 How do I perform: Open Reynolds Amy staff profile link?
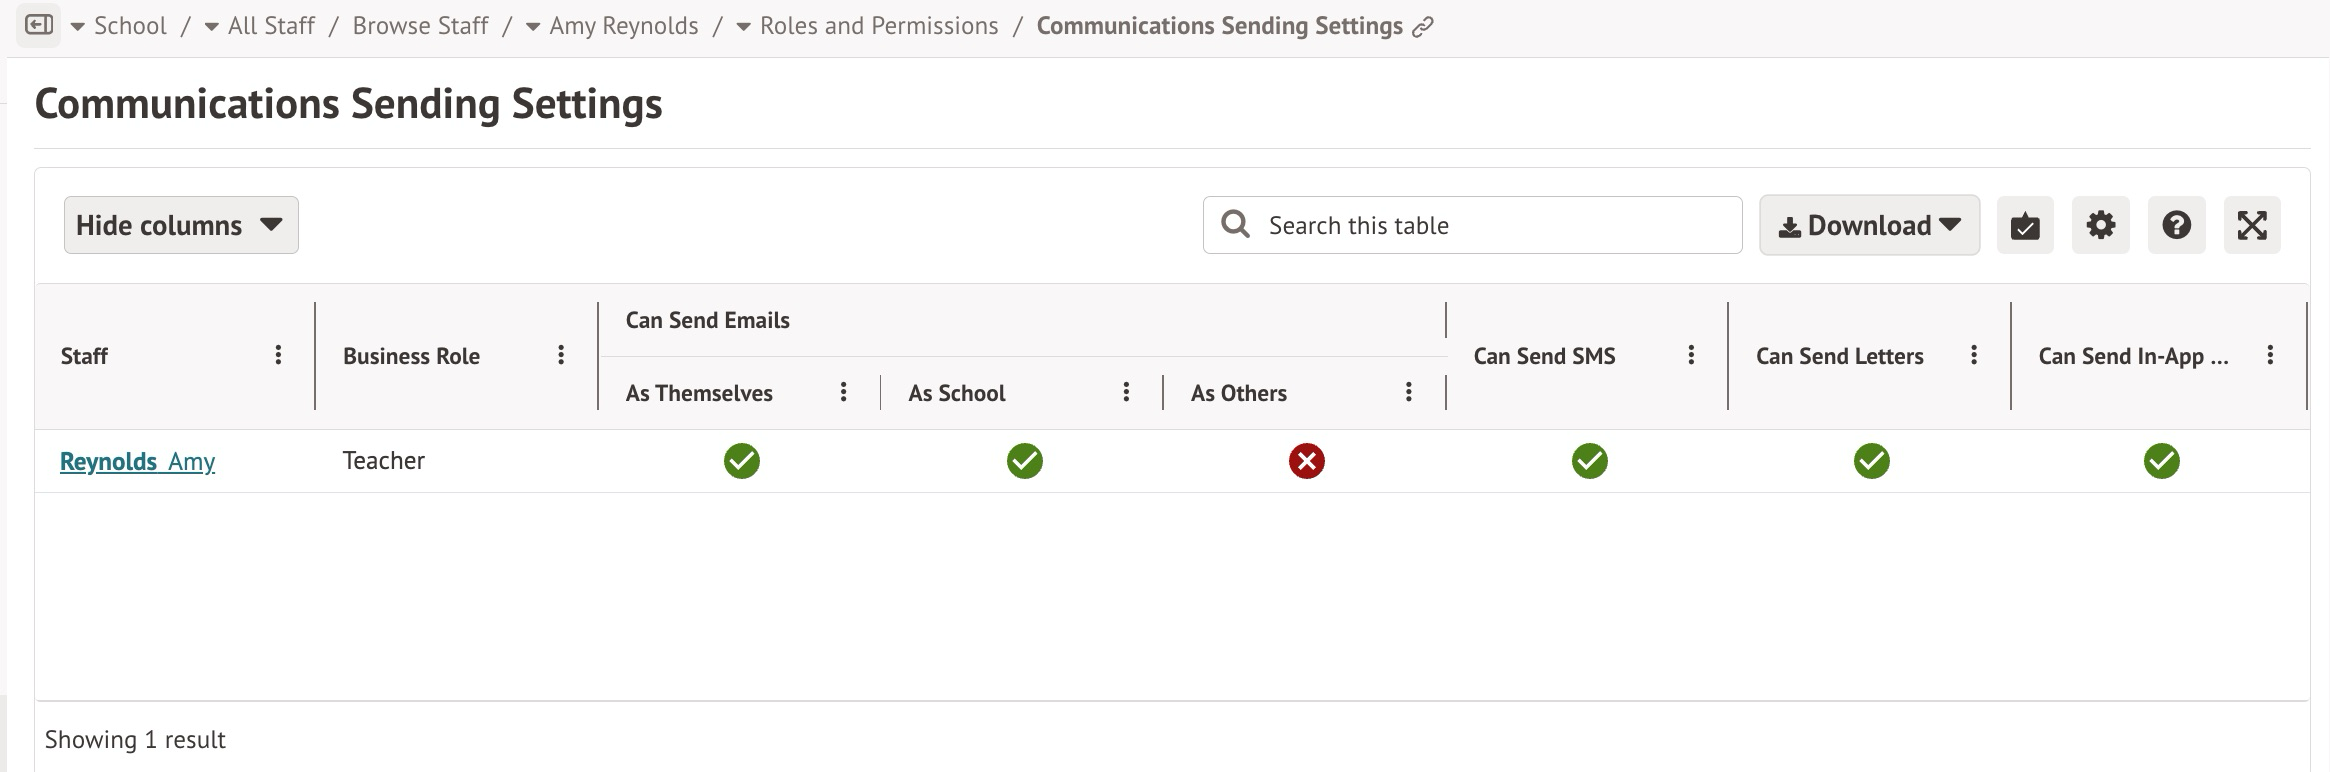(137, 461)
